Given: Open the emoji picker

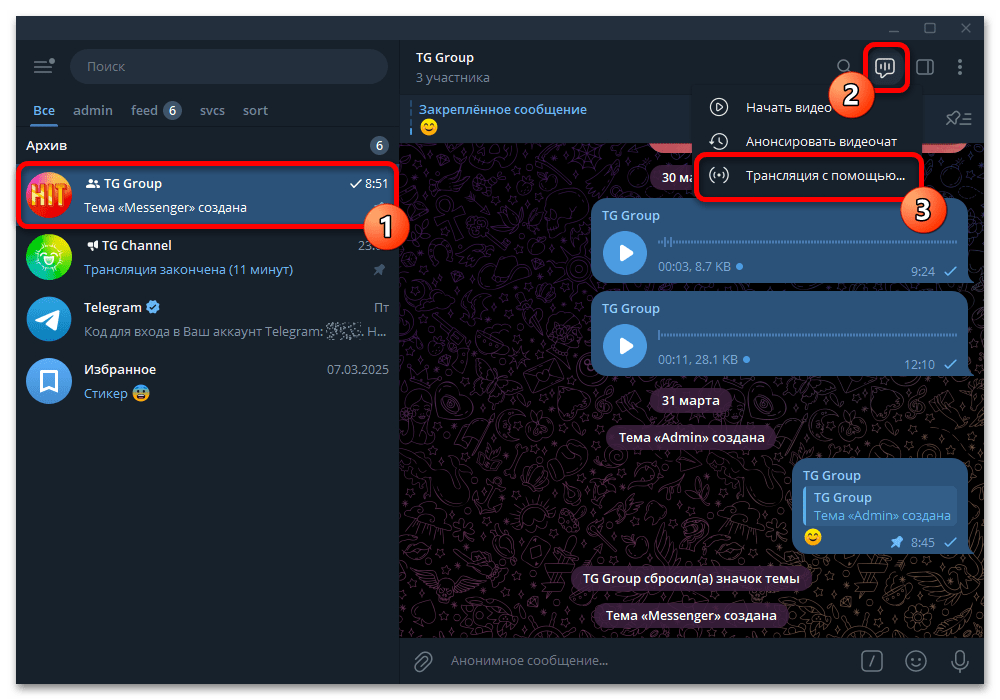Looking at the screenshot, I should (x=916, y=661).
